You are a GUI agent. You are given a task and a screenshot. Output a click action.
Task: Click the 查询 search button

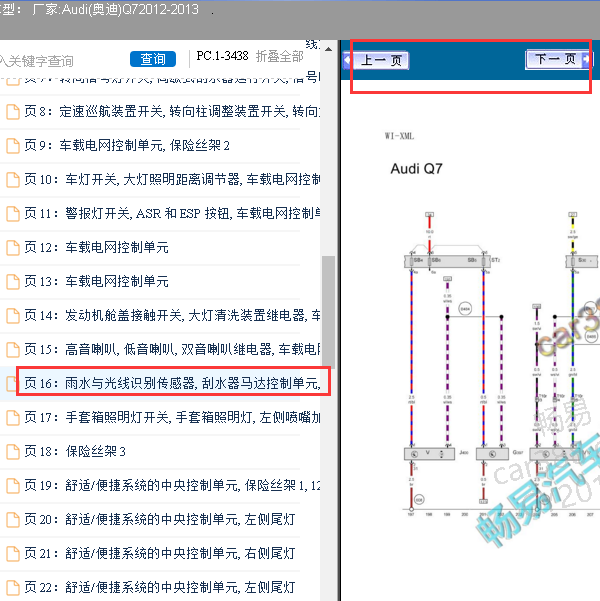click(153, 59)
